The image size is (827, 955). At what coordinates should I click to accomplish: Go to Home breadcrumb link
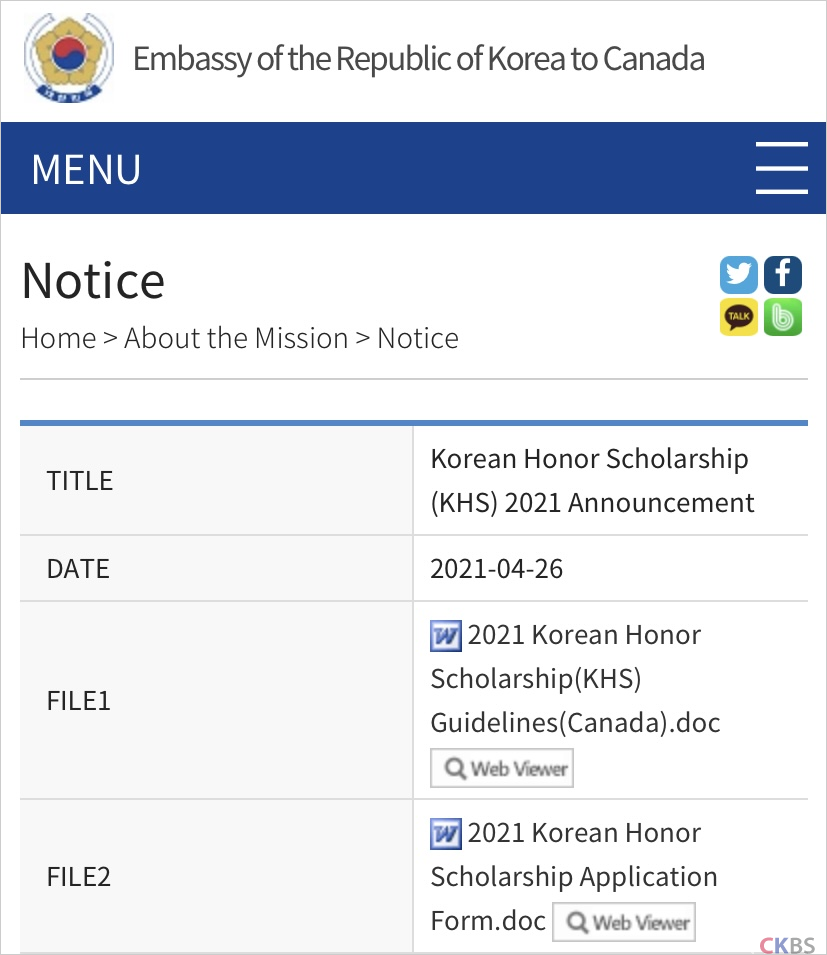pyautogui.click(x=58, y=338)
